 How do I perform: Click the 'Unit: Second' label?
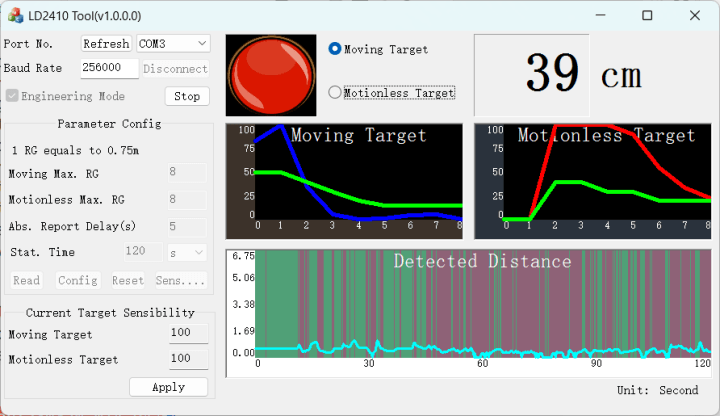coord(658,390)
